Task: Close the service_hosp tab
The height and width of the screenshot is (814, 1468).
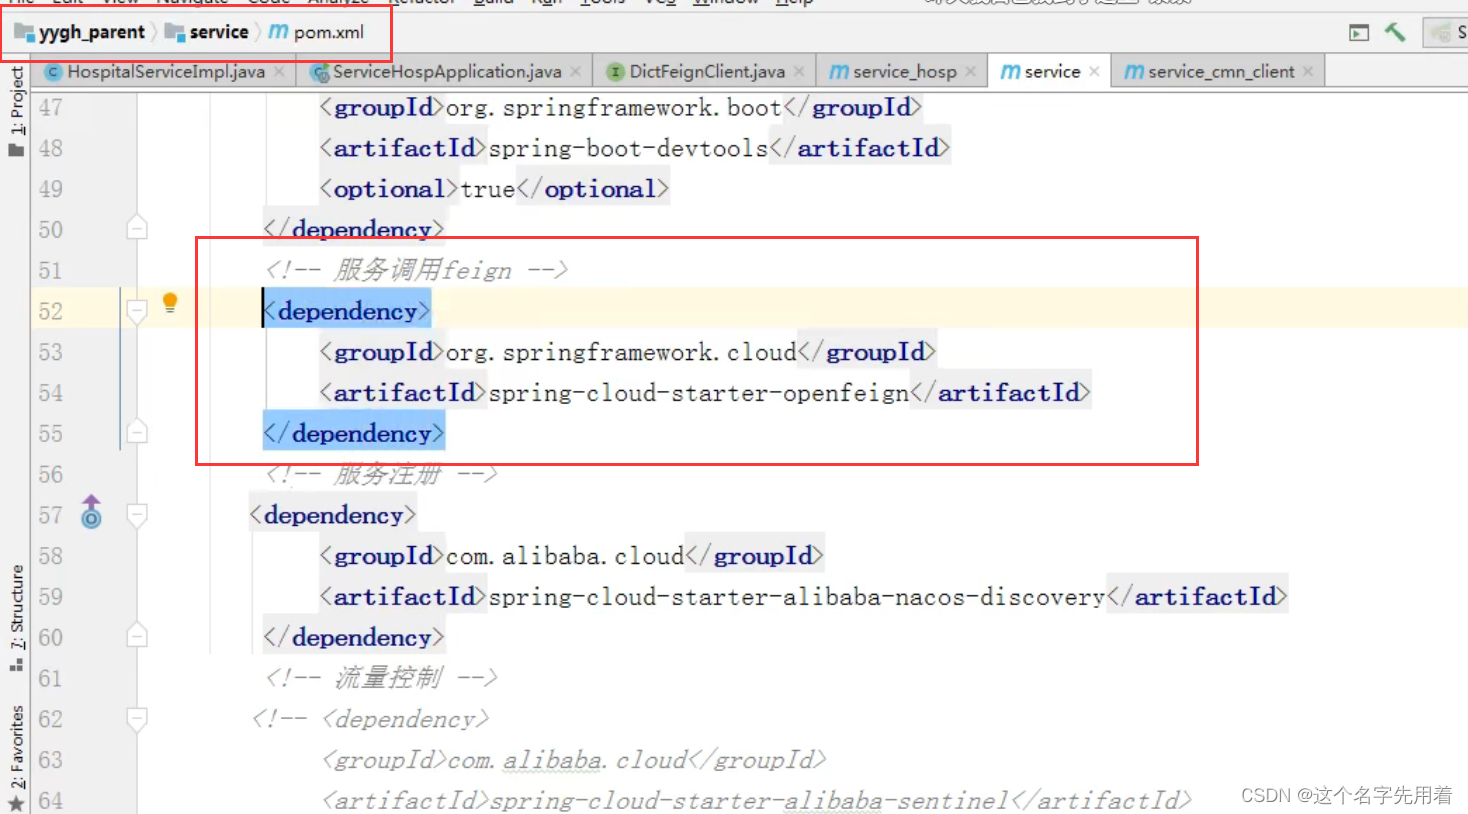Action: coord(970,72)
